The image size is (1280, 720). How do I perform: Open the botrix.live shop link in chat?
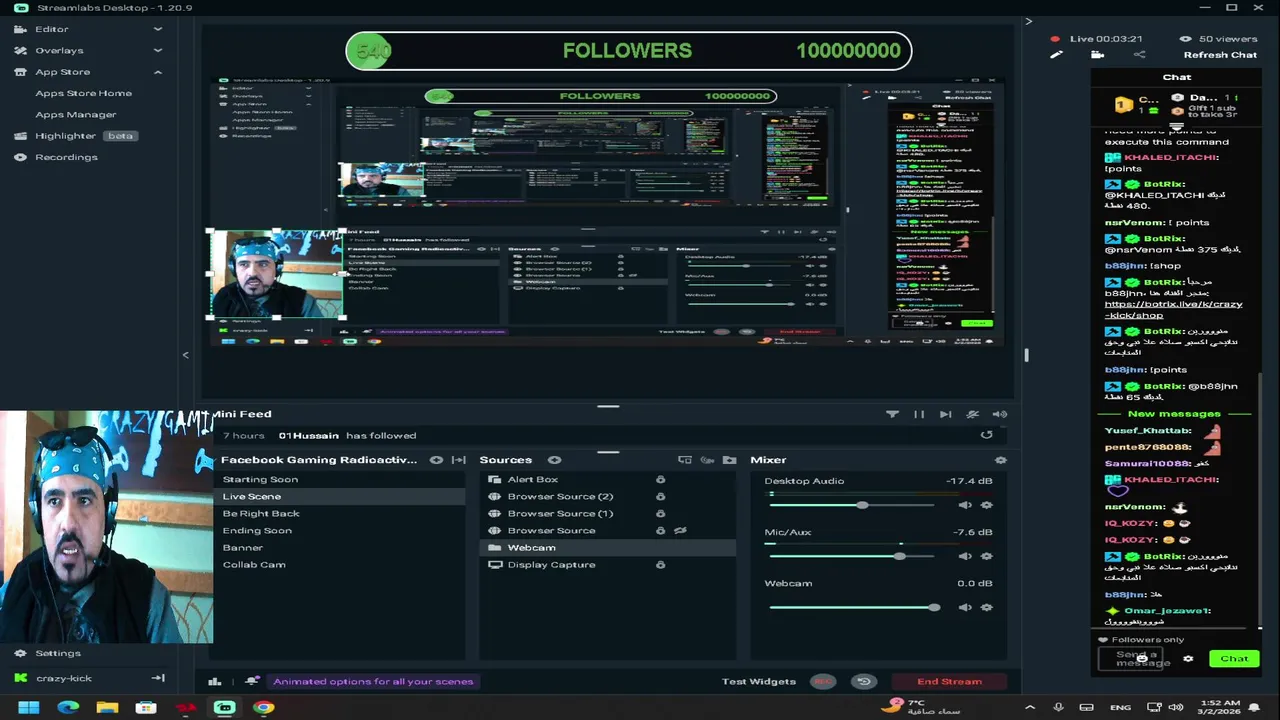(x=1173, y=310)
